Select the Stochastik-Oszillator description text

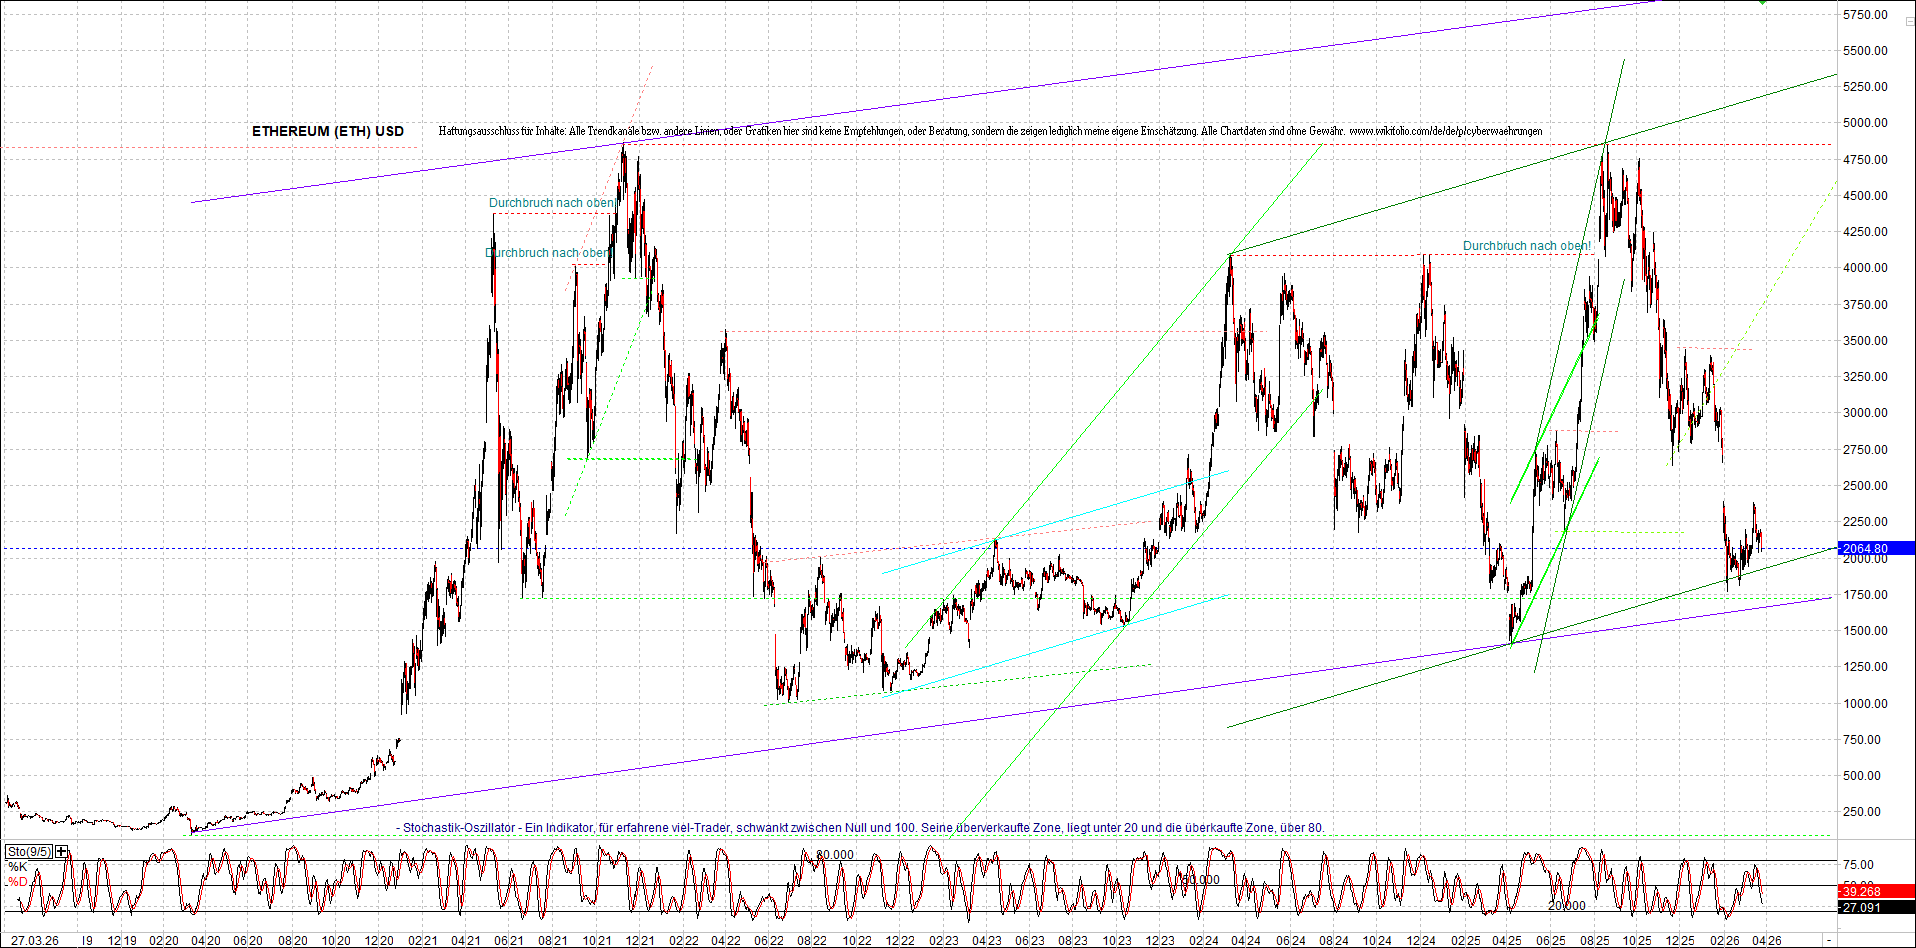click(862, 828)
